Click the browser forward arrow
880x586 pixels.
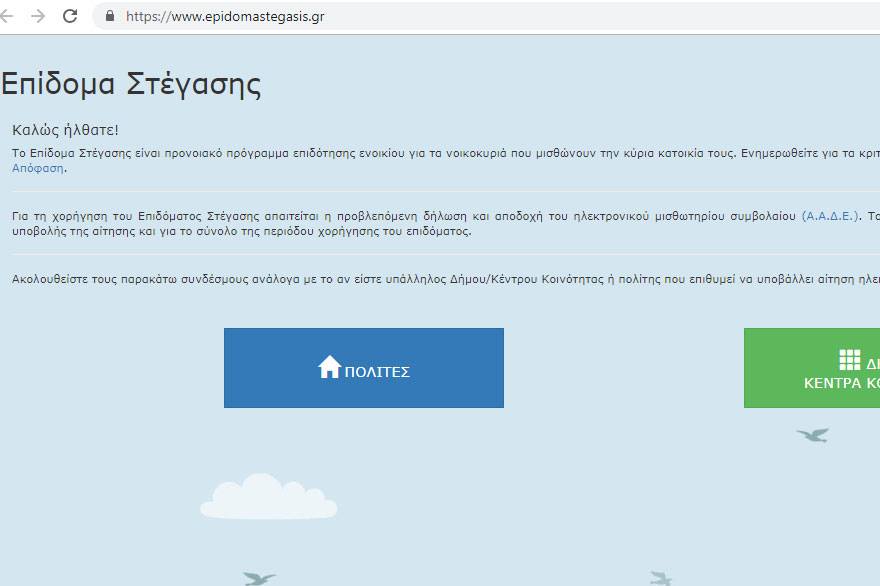coord(38,16)
